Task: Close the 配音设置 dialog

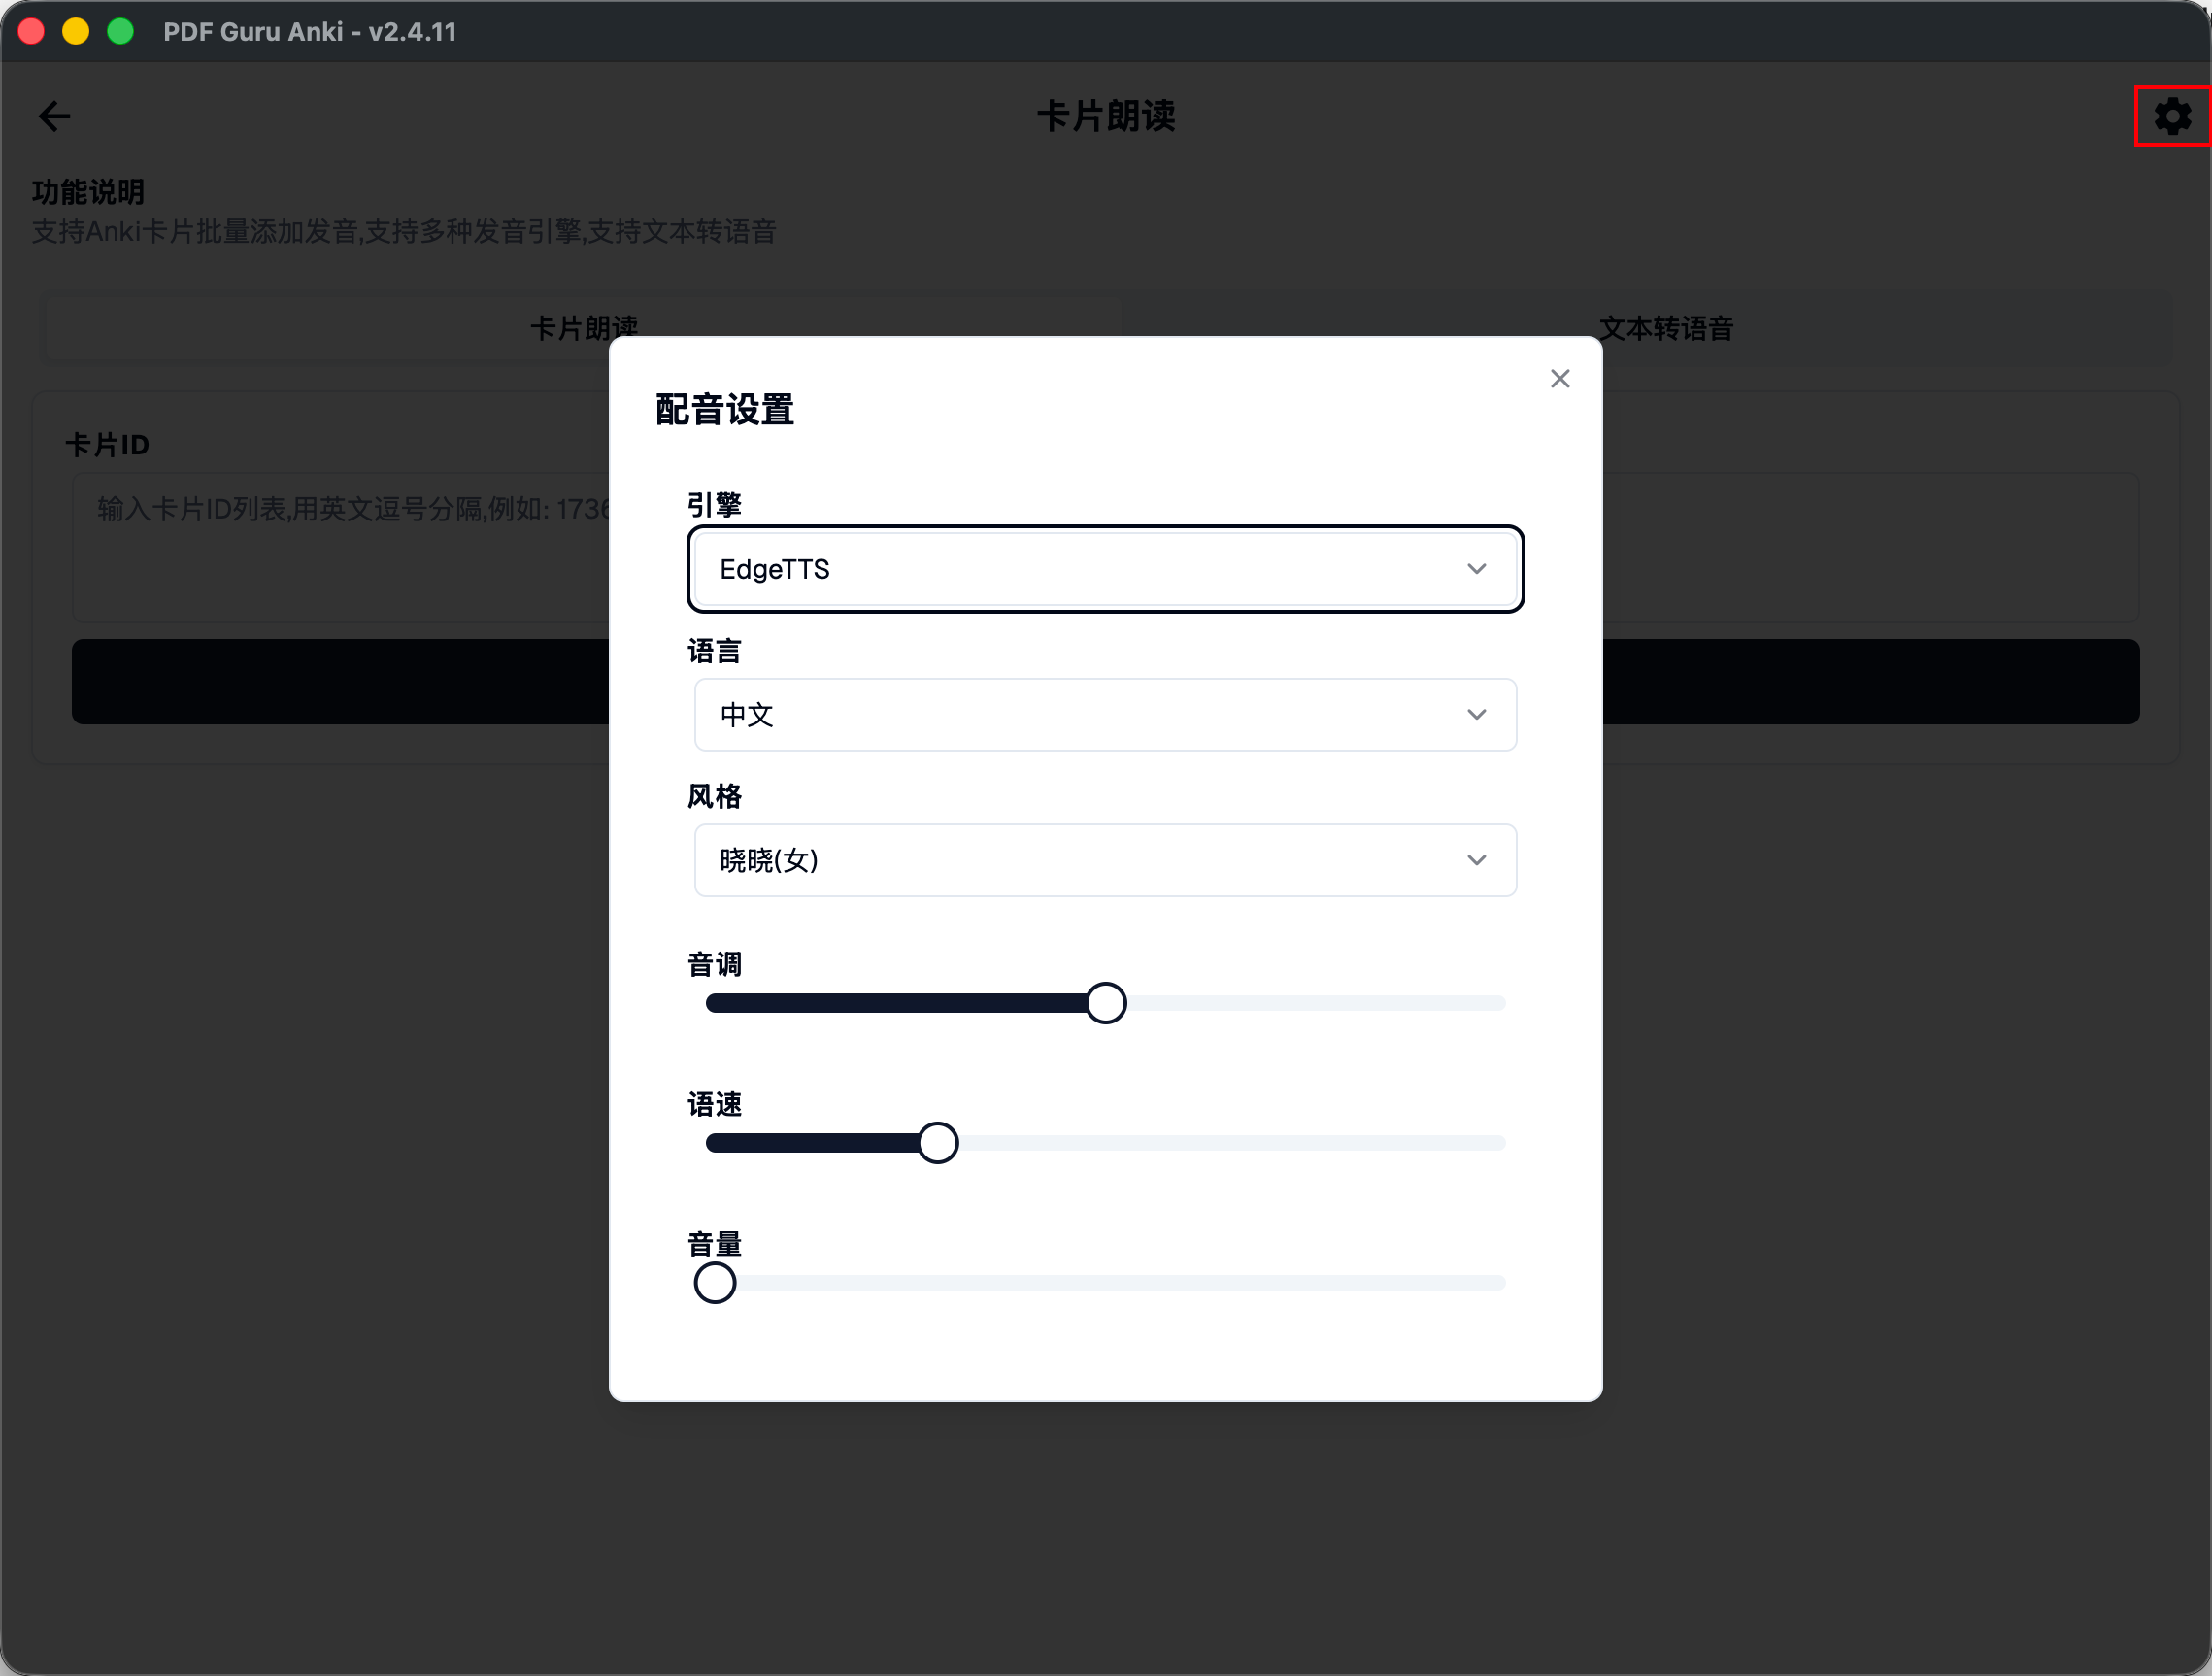Action: tap(1559, 379)
